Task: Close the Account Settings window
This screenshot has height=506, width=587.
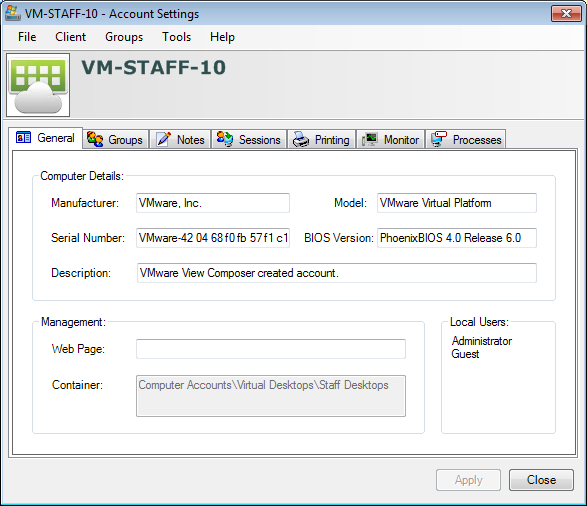Action: [566, 14]
